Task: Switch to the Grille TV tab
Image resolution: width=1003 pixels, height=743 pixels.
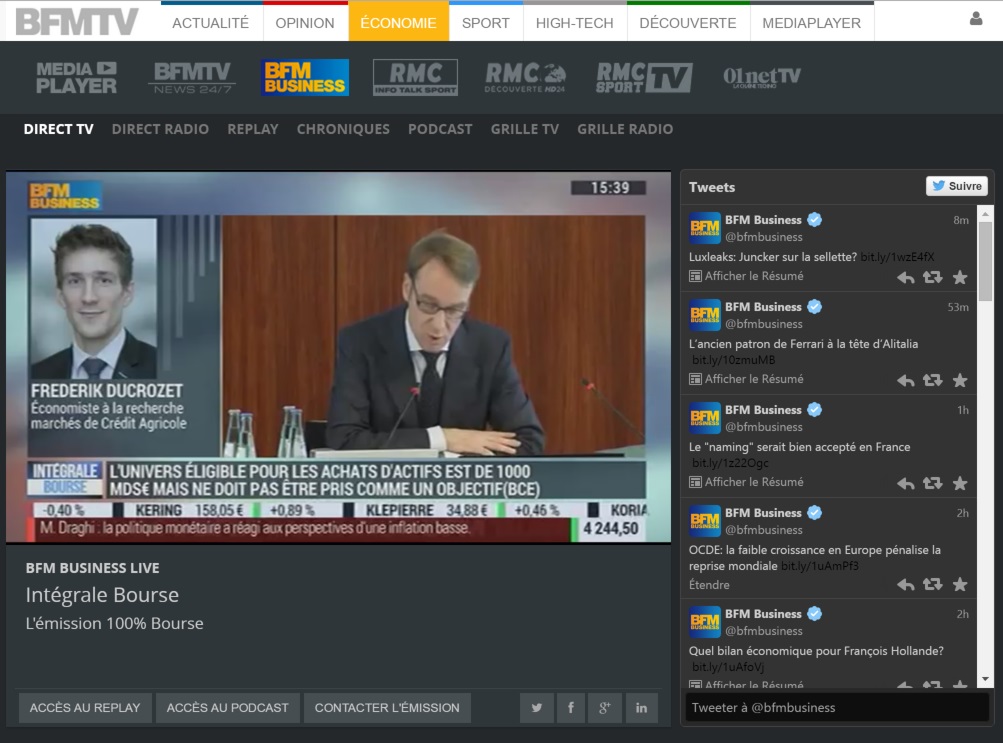Action: (x=525, y=129)
